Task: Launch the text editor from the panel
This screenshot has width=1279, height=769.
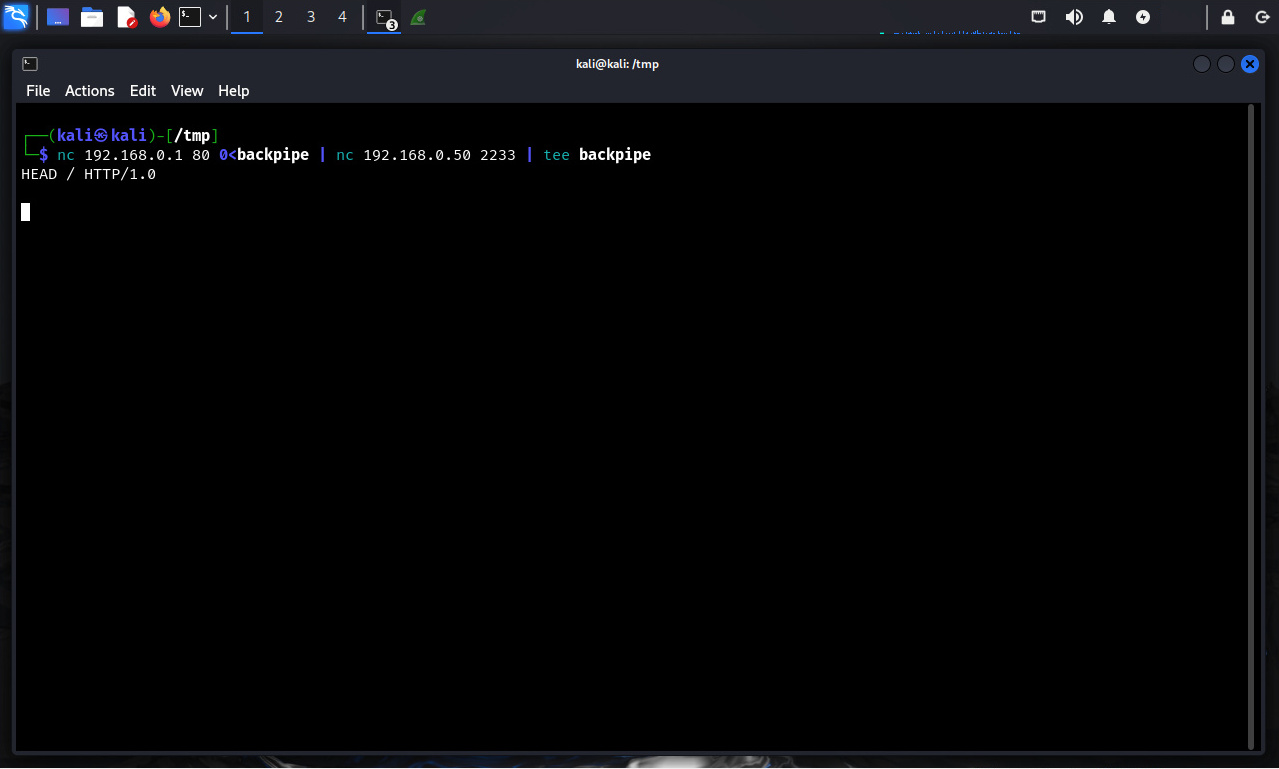Action: [x=126, y=17]
